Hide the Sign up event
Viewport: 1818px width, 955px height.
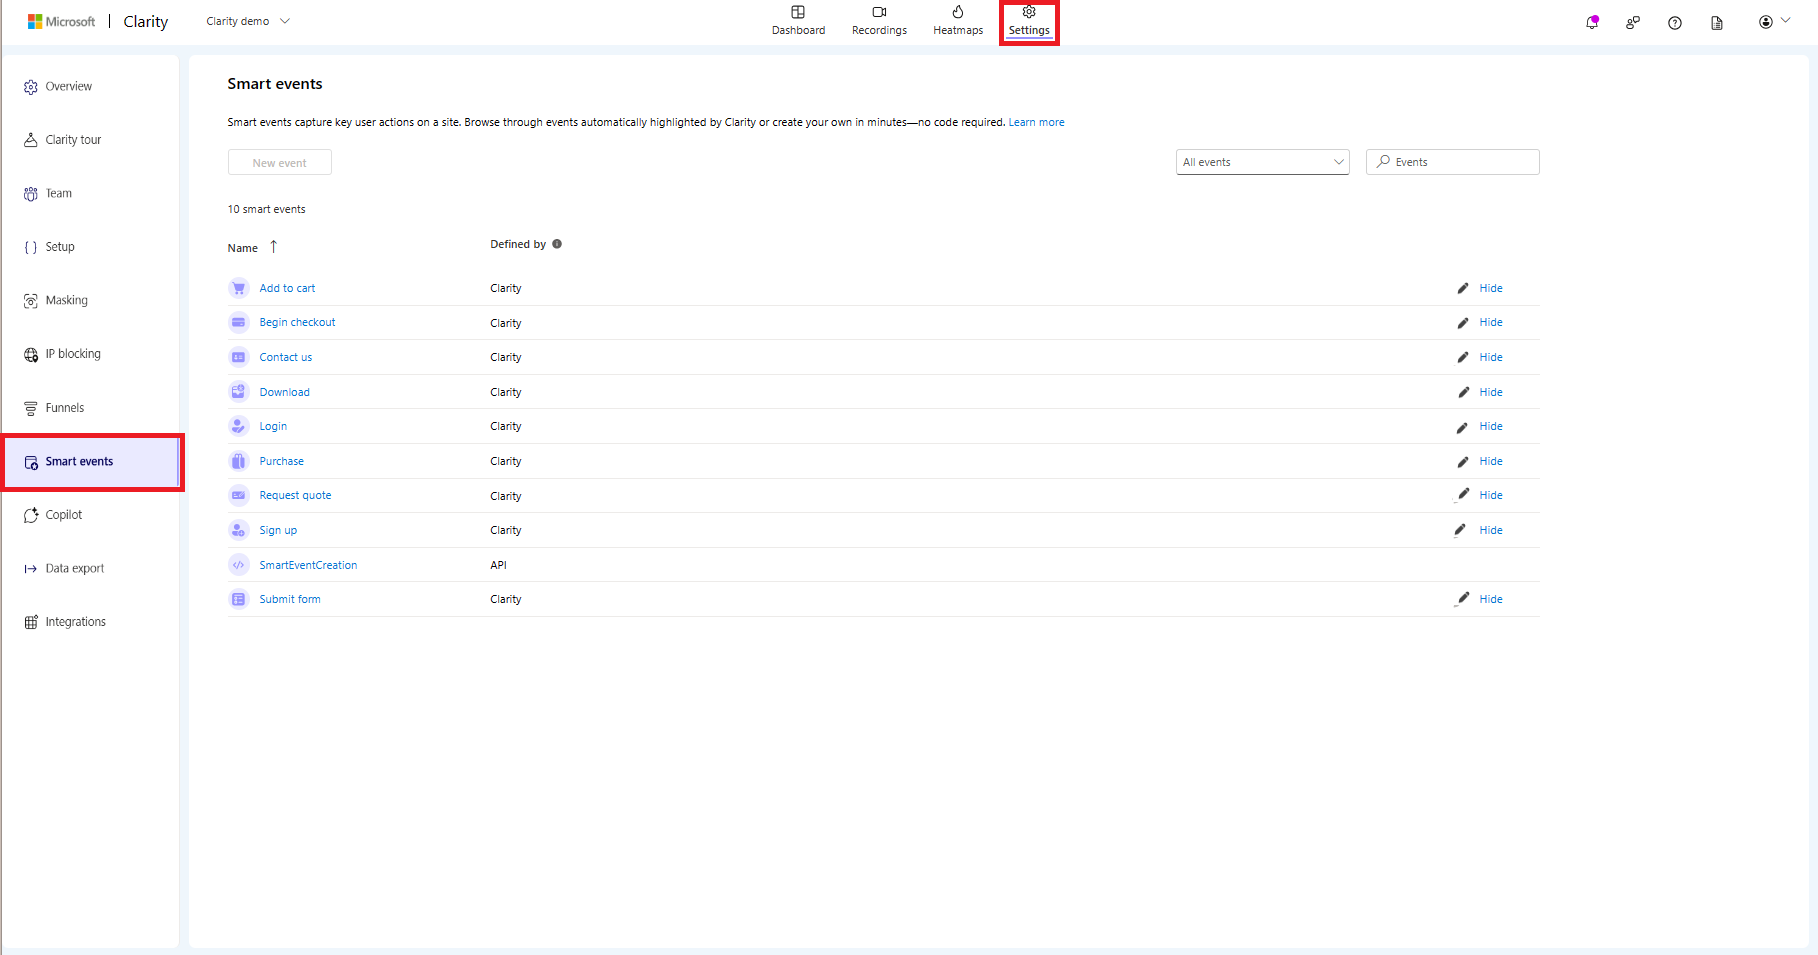(1491, 530)
